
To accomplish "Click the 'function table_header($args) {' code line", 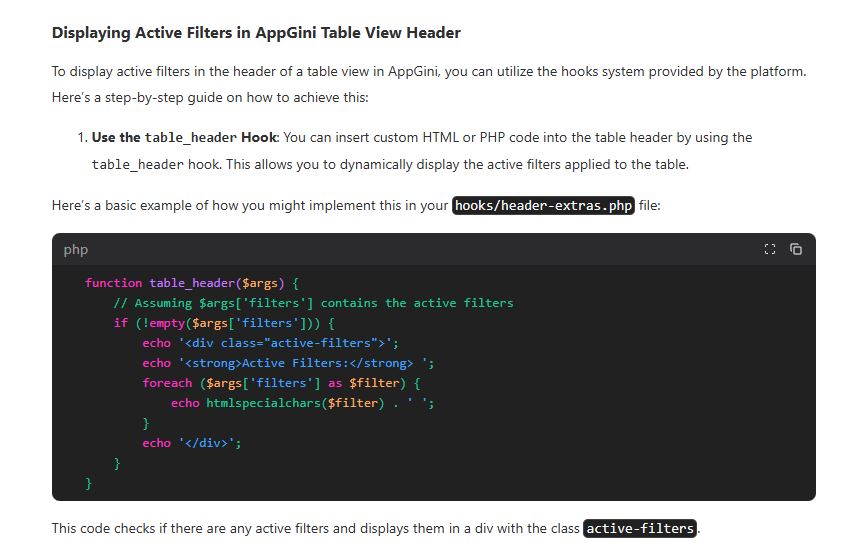I will 192,283.
